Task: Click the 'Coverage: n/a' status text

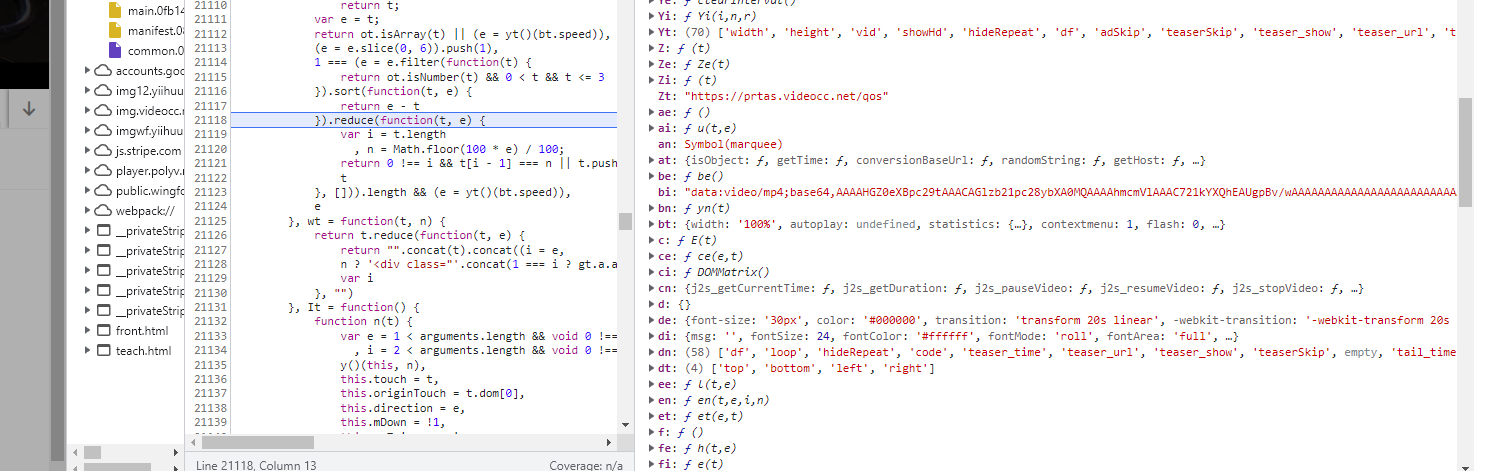Action: coord(587,465)
